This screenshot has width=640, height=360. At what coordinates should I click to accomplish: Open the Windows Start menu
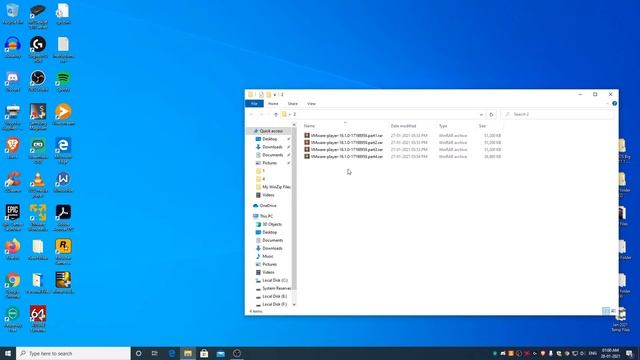(x=8, y=353)
